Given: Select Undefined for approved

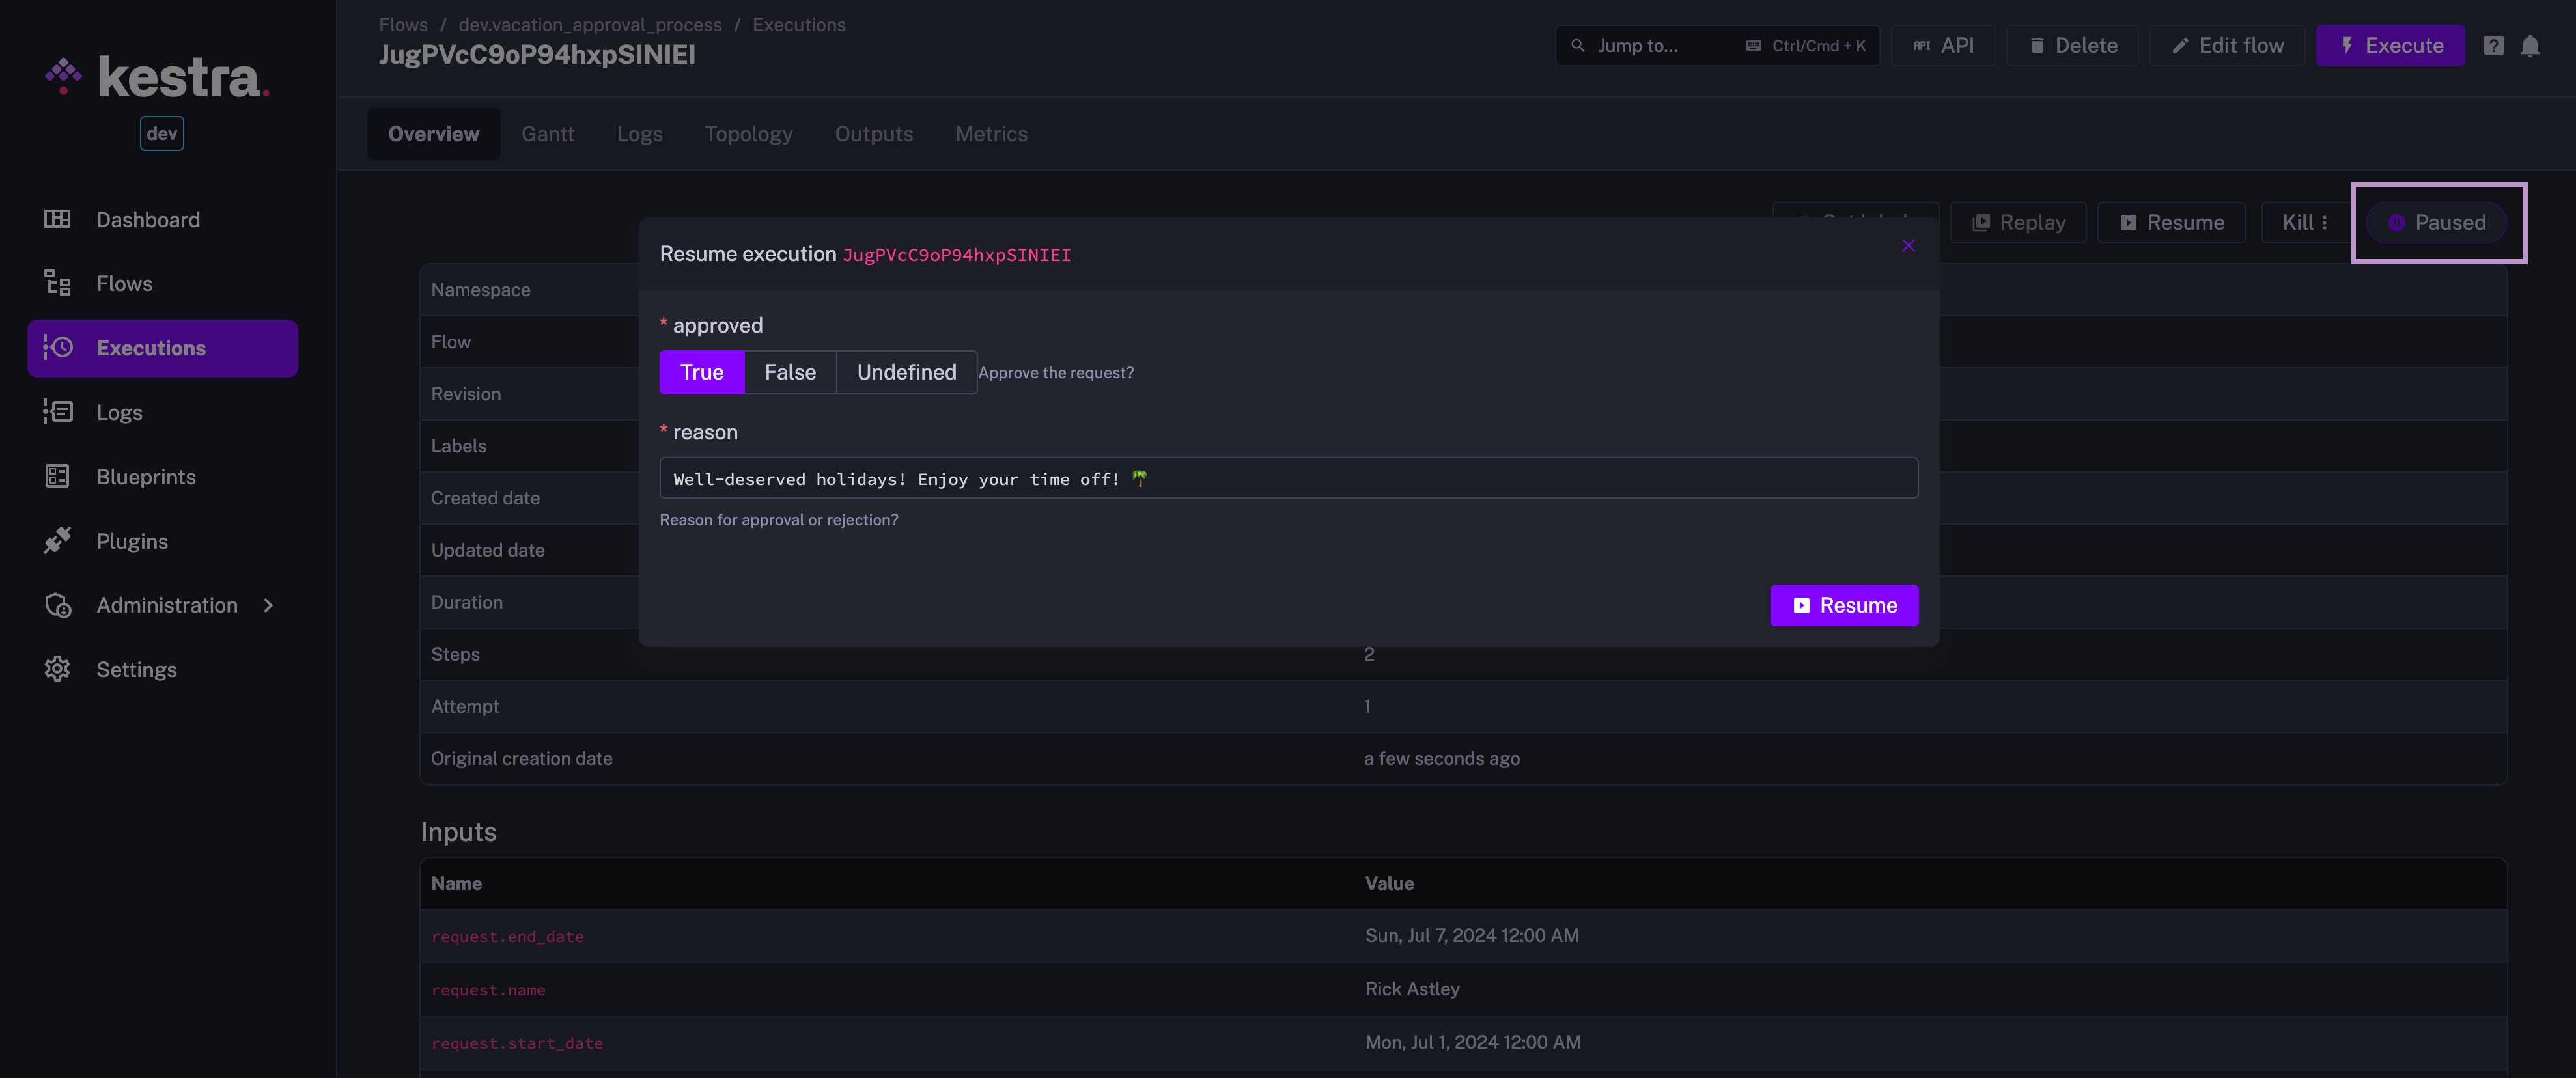Looking at the screenshot, I should tap(906, 372).
